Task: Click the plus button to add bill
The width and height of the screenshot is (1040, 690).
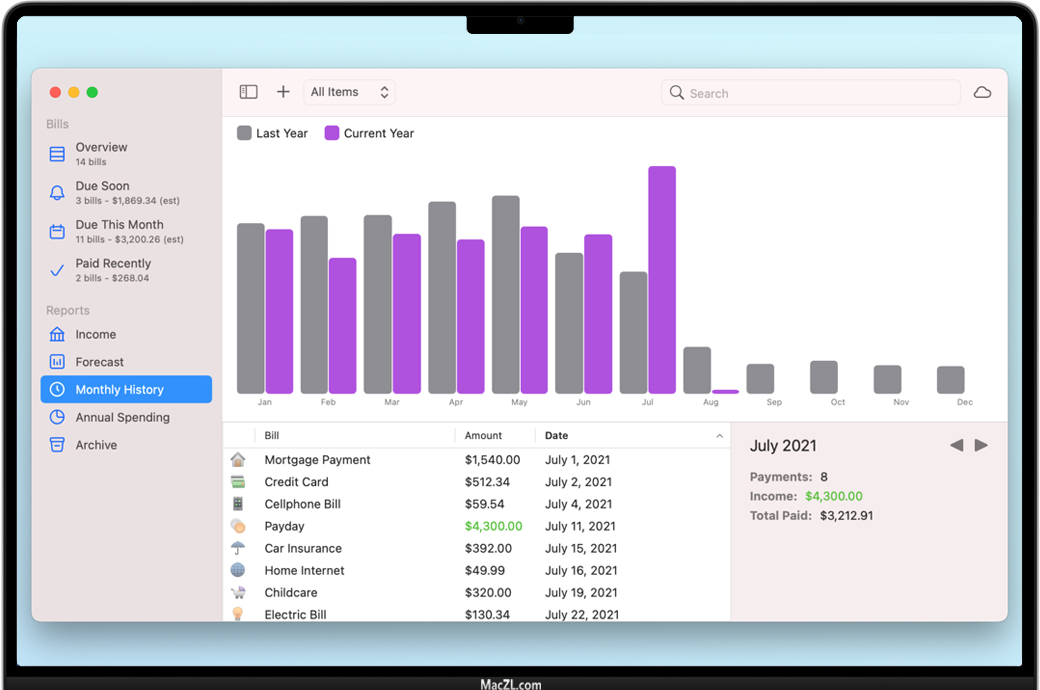Action: click(283, 92)
